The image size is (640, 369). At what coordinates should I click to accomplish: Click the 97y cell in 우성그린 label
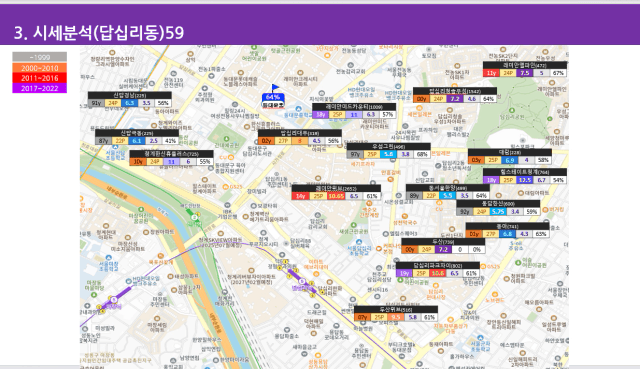point(355,154)
